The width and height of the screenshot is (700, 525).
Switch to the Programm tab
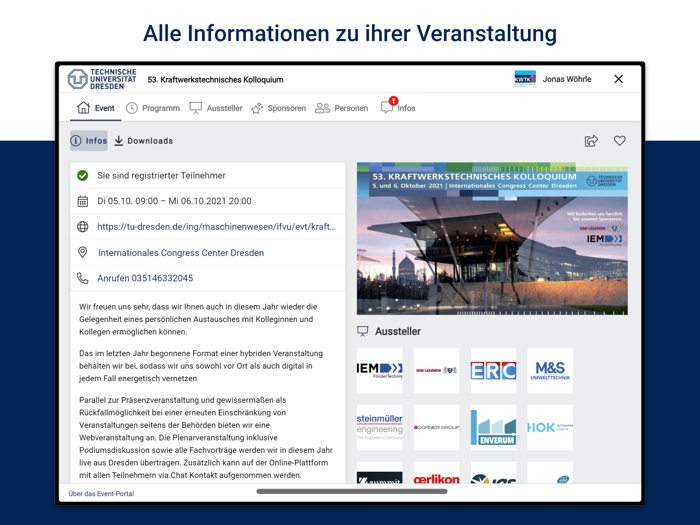pos(153,108)
